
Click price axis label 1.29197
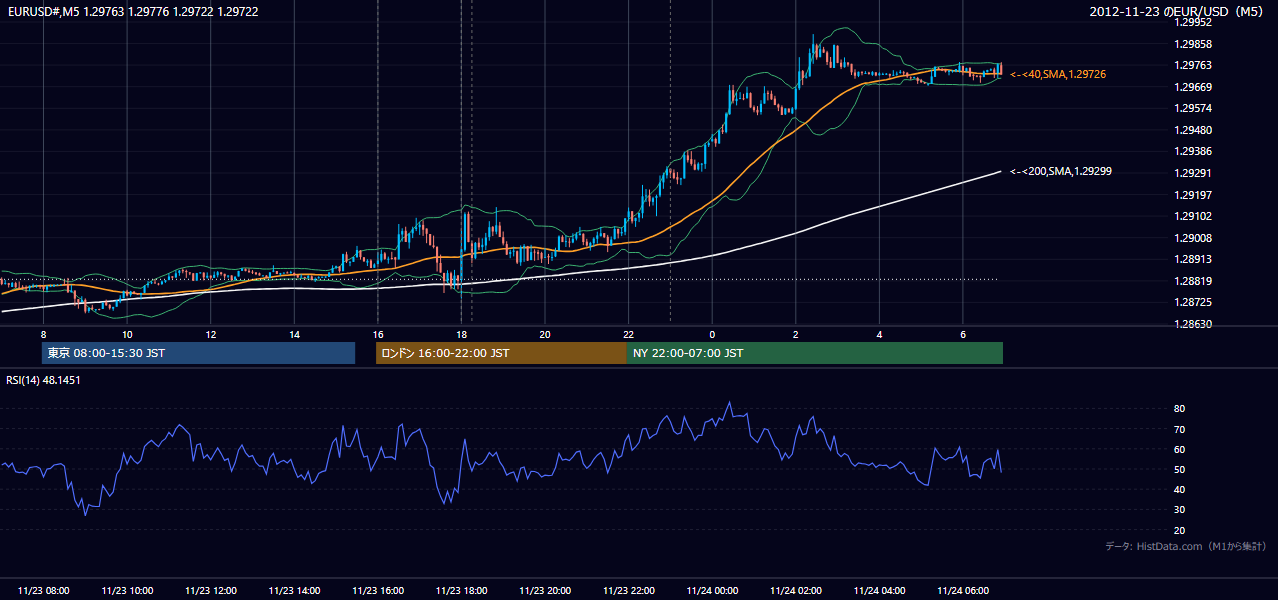click(1192, 194)
